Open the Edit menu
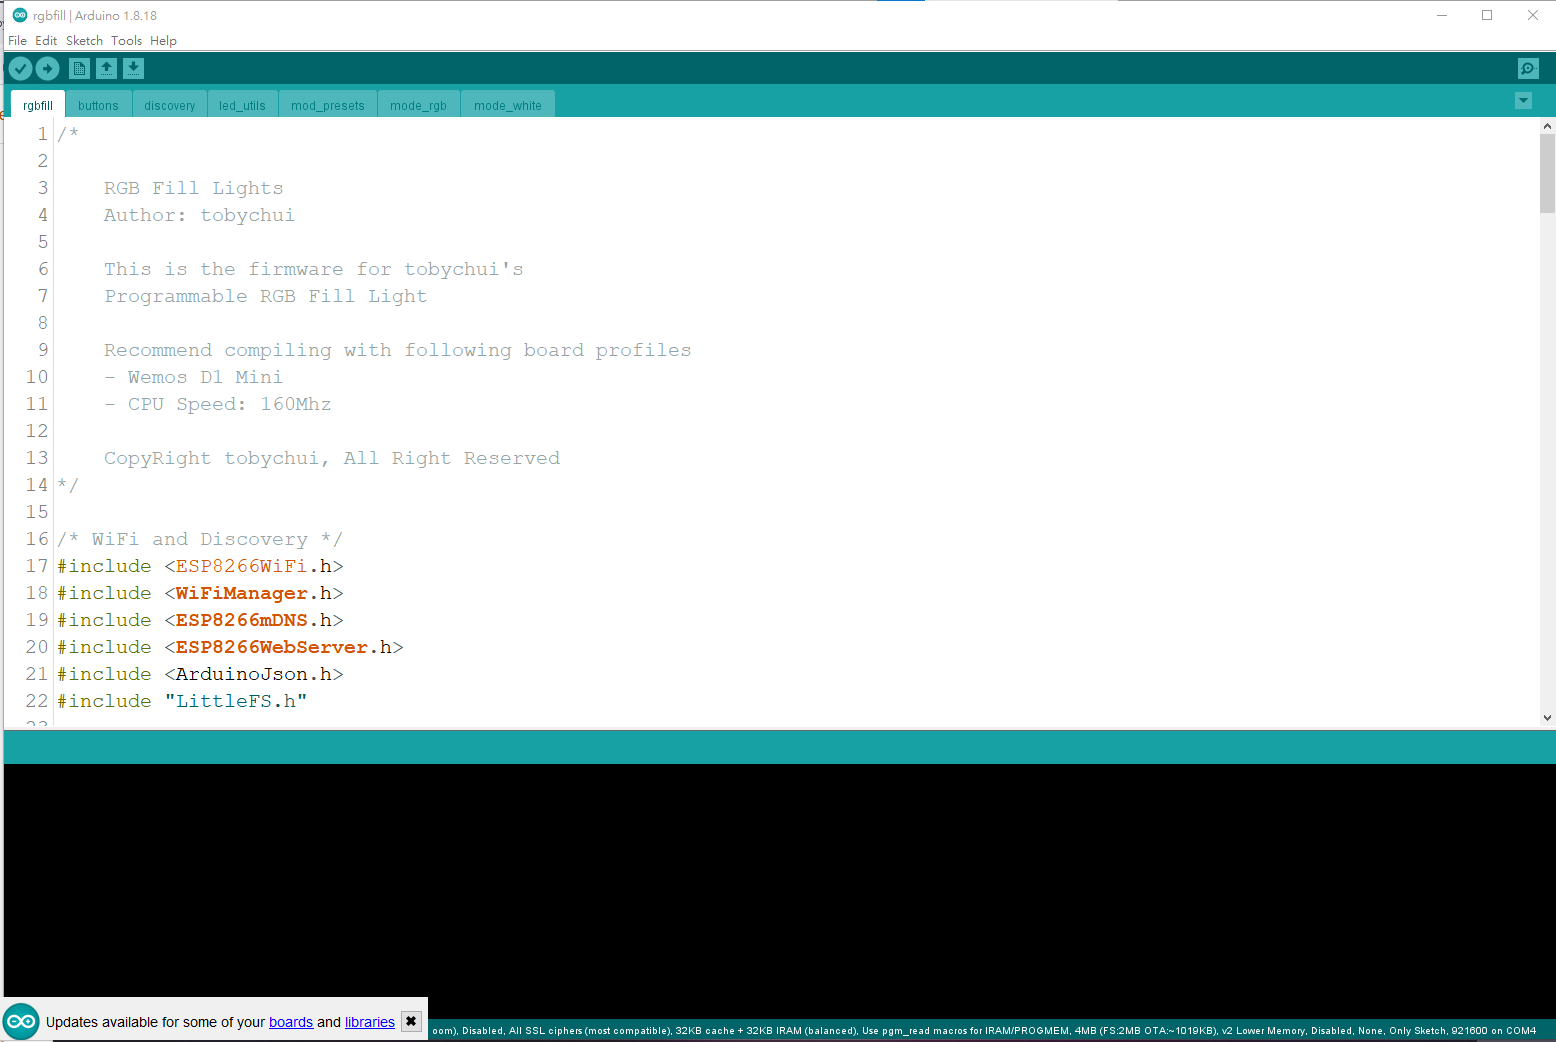The height and width of the screenshot is (1042, 1556). pos(46,41)
